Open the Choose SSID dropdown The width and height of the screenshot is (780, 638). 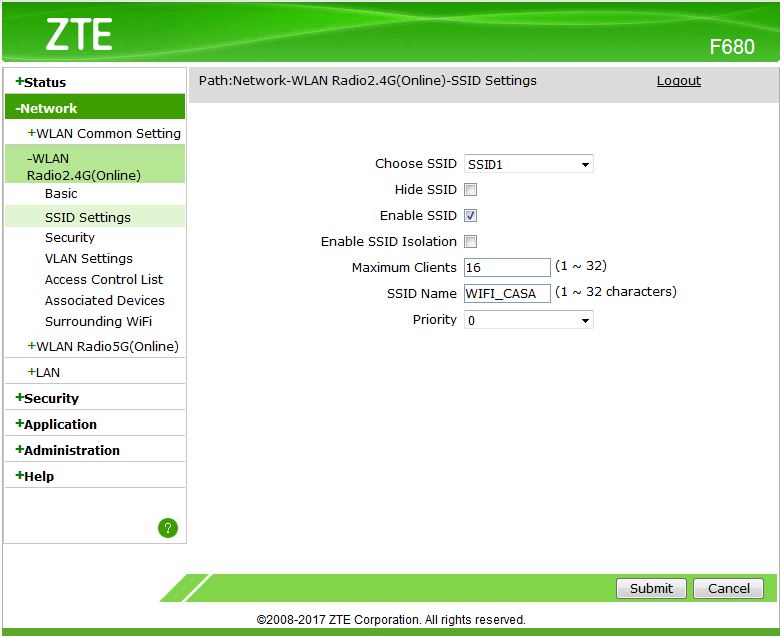point(528,164)
